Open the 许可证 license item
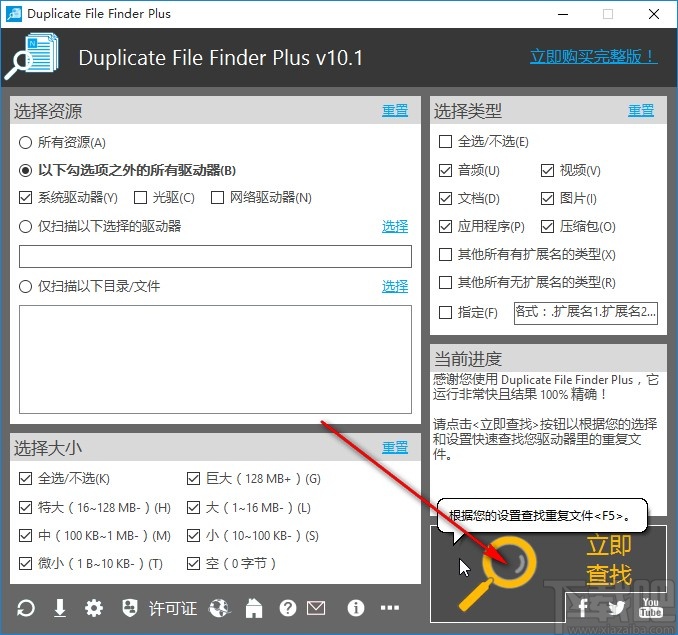The width and height of the screenshot is (678, 635). click(173, 609)
